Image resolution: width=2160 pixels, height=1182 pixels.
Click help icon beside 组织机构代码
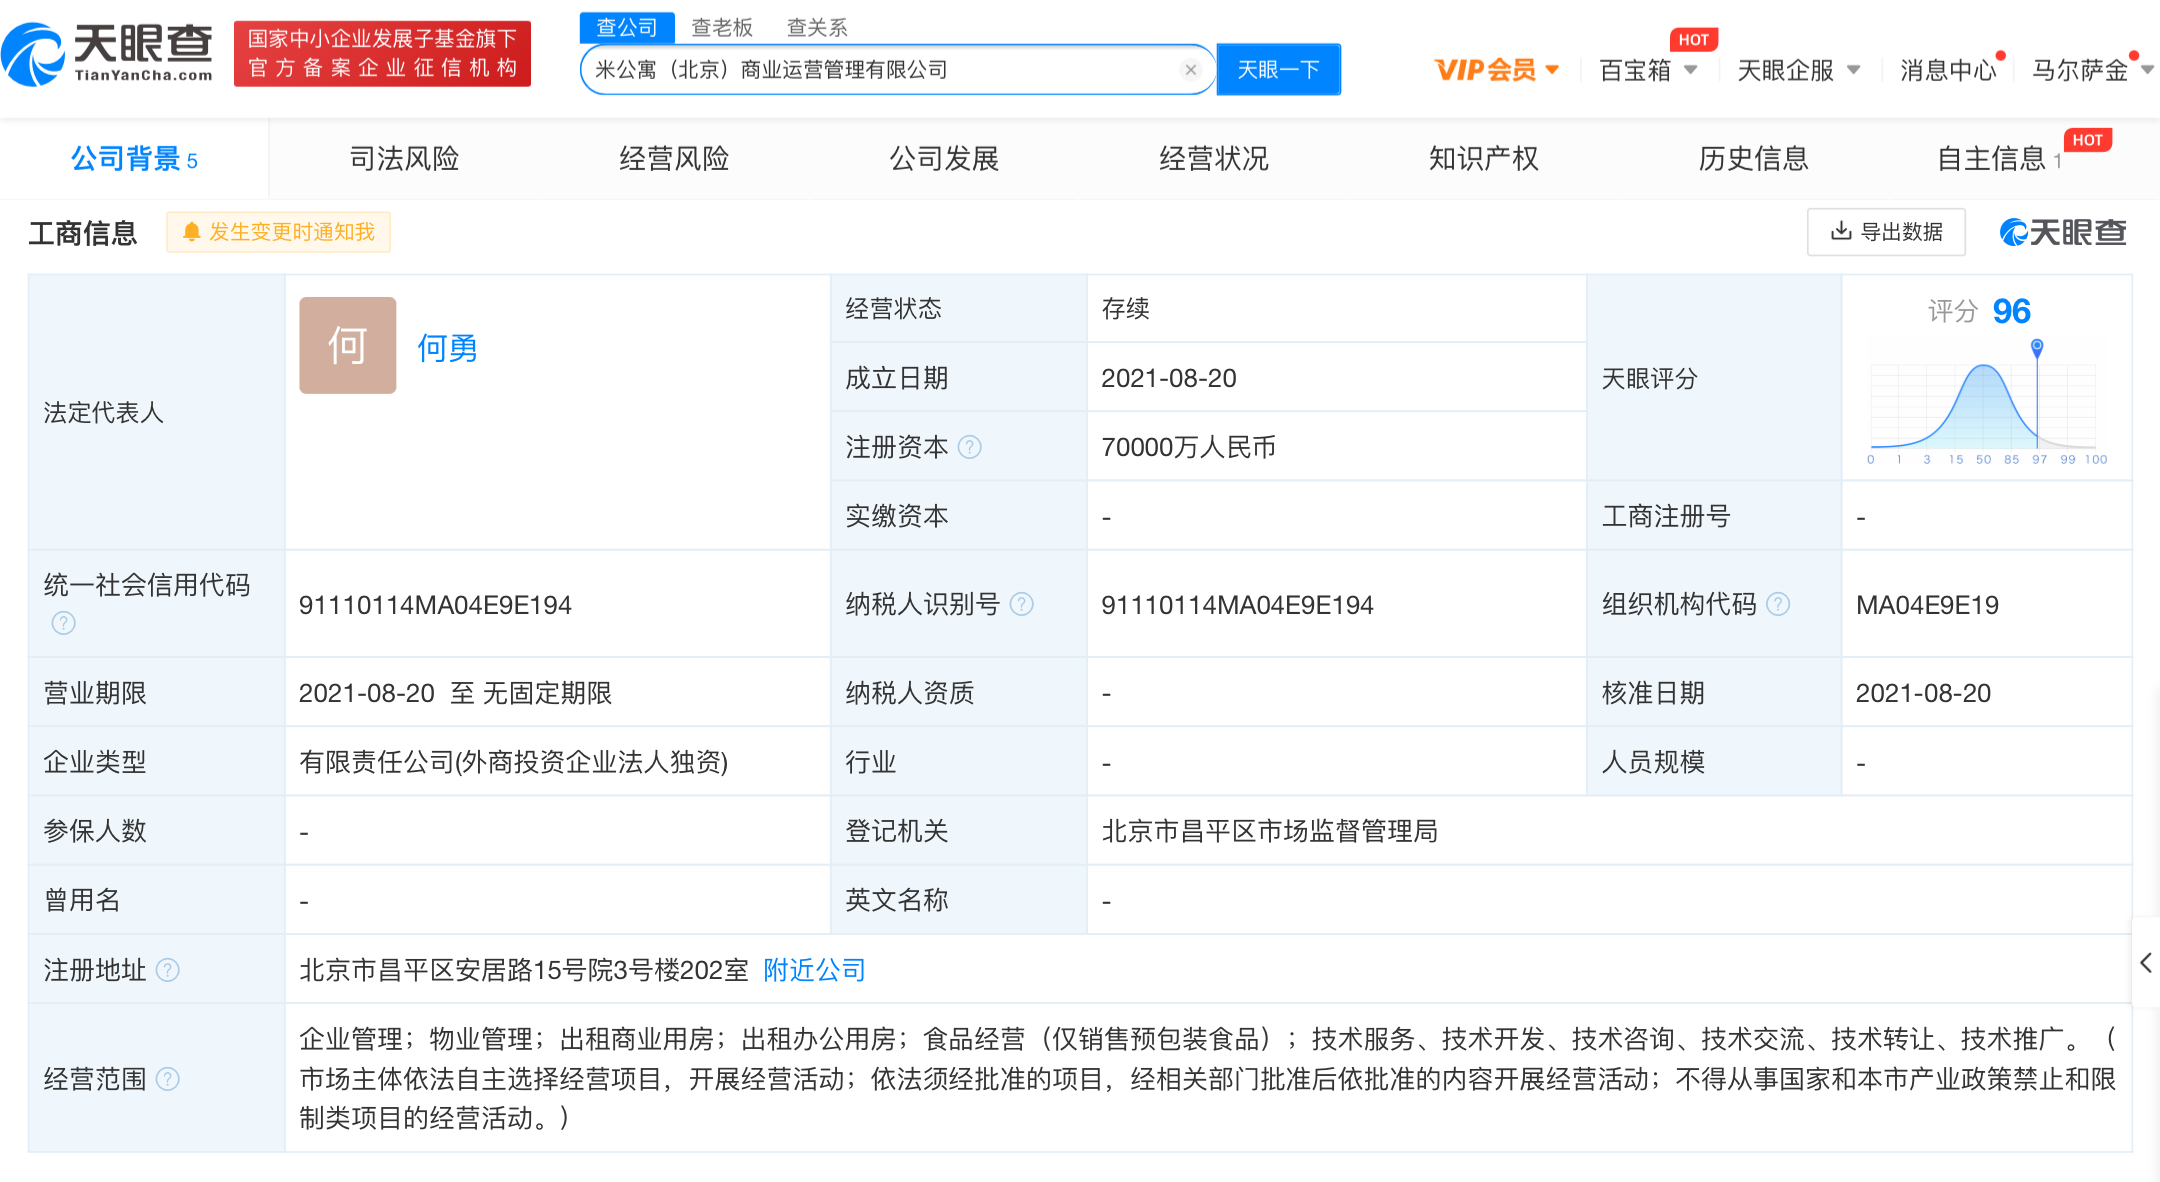coord(1778,604)
